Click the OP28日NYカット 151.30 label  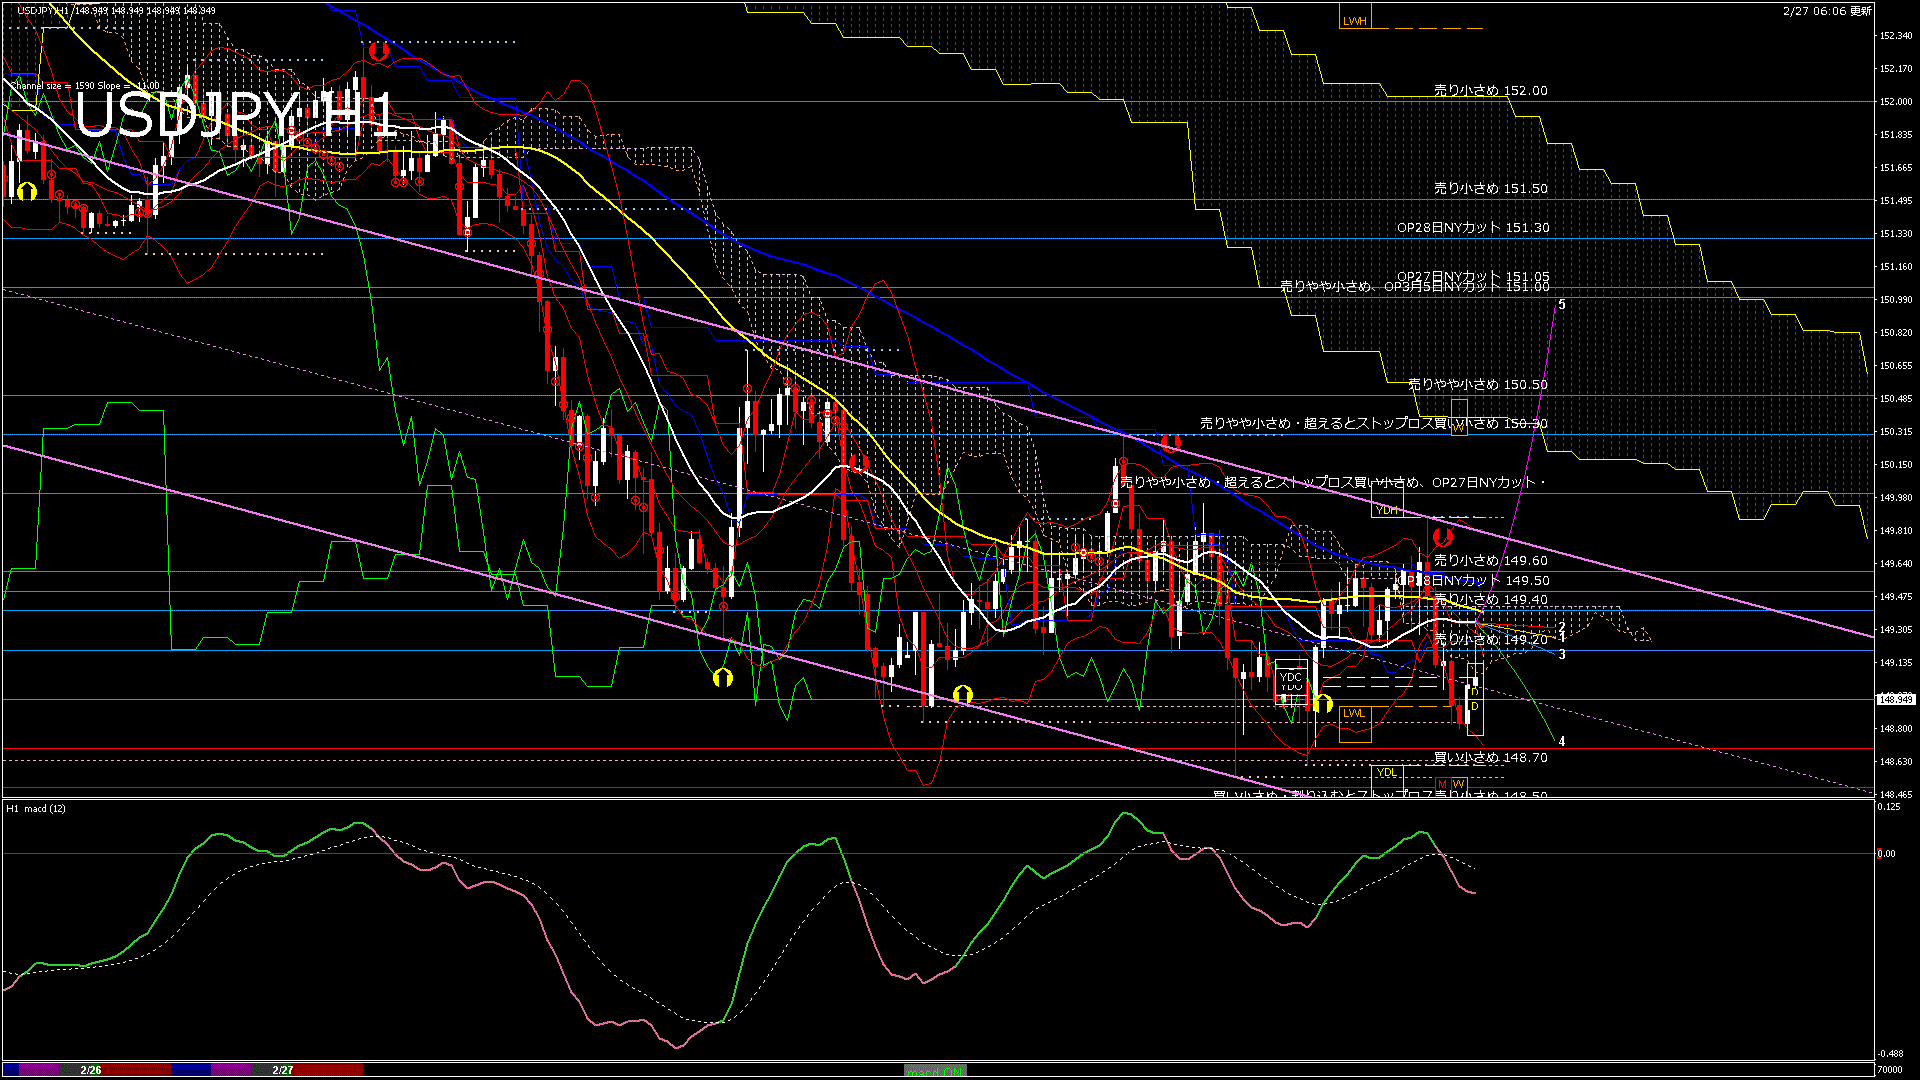tap(1473, 227)
